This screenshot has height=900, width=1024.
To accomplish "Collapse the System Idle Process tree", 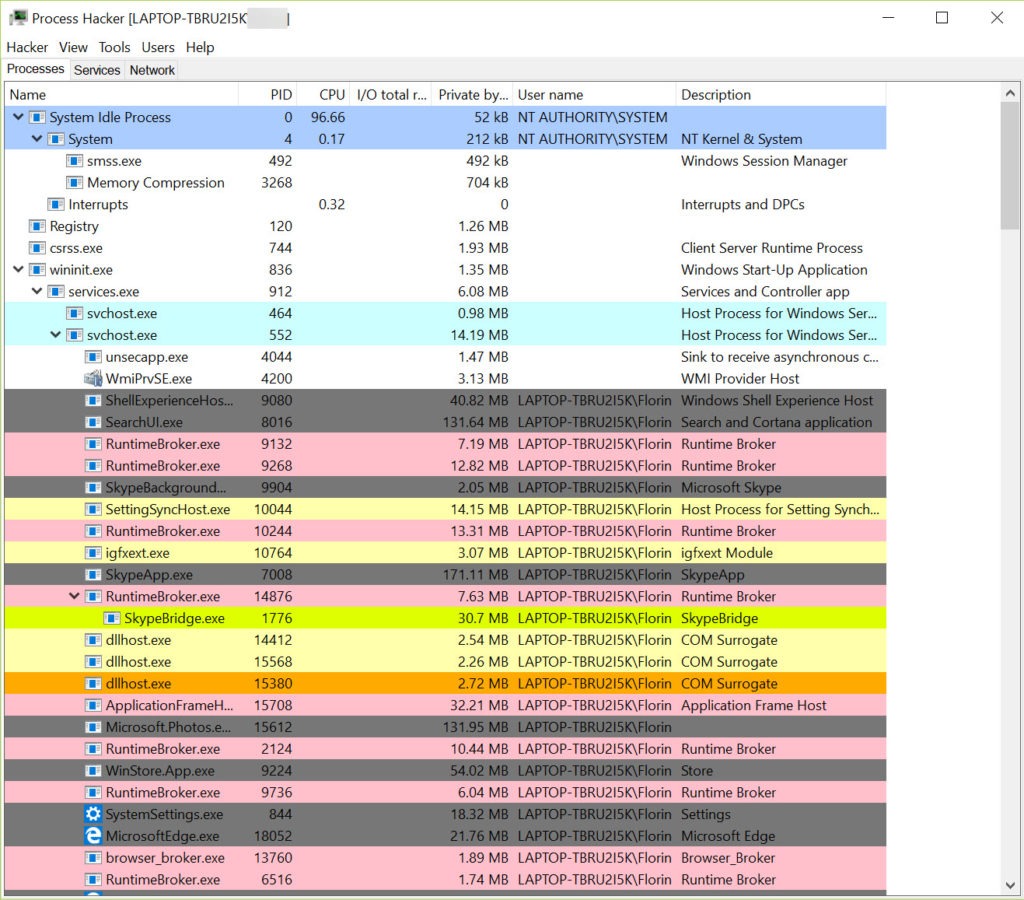I will pyautogui.click(x=18, y=117).
